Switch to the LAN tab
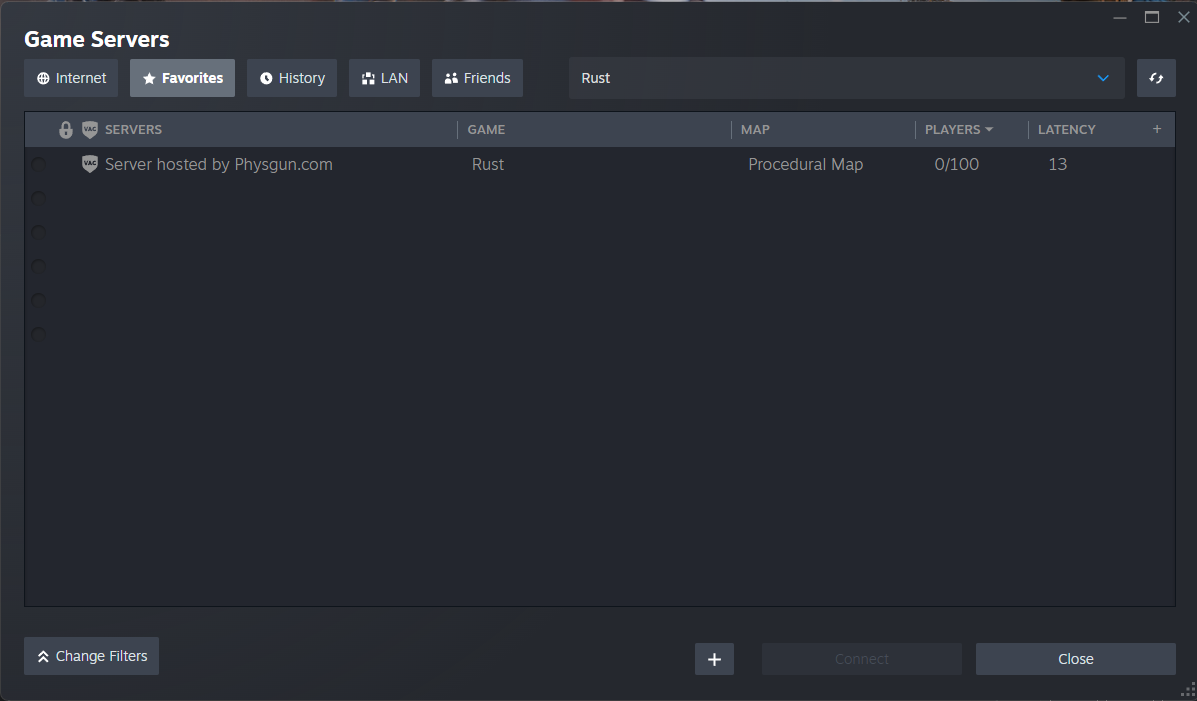This screenshot has width=1197, height=701. (384, 78)
